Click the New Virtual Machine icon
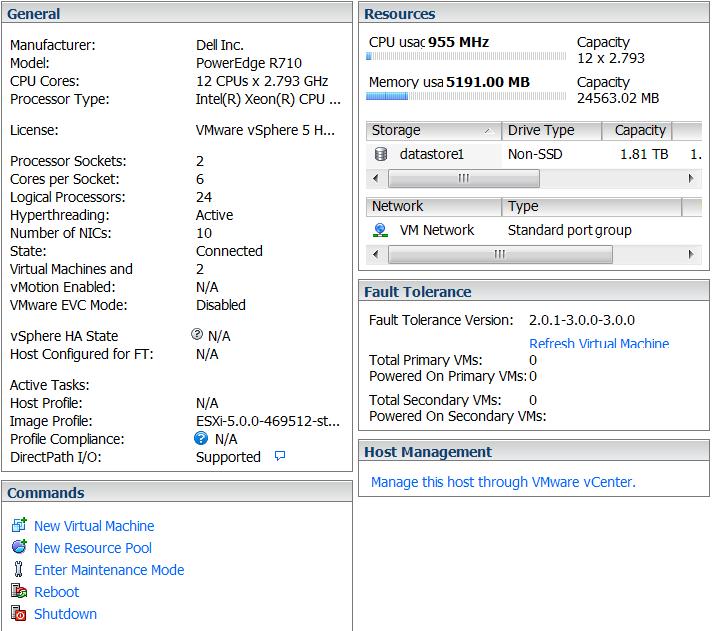 click(19, 525)
